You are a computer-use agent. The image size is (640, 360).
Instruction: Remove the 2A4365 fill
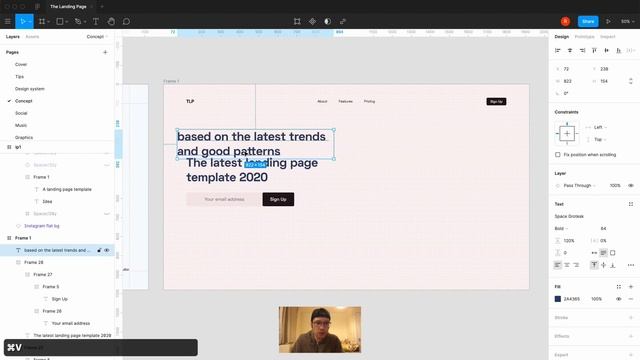[x=631, y=299]
